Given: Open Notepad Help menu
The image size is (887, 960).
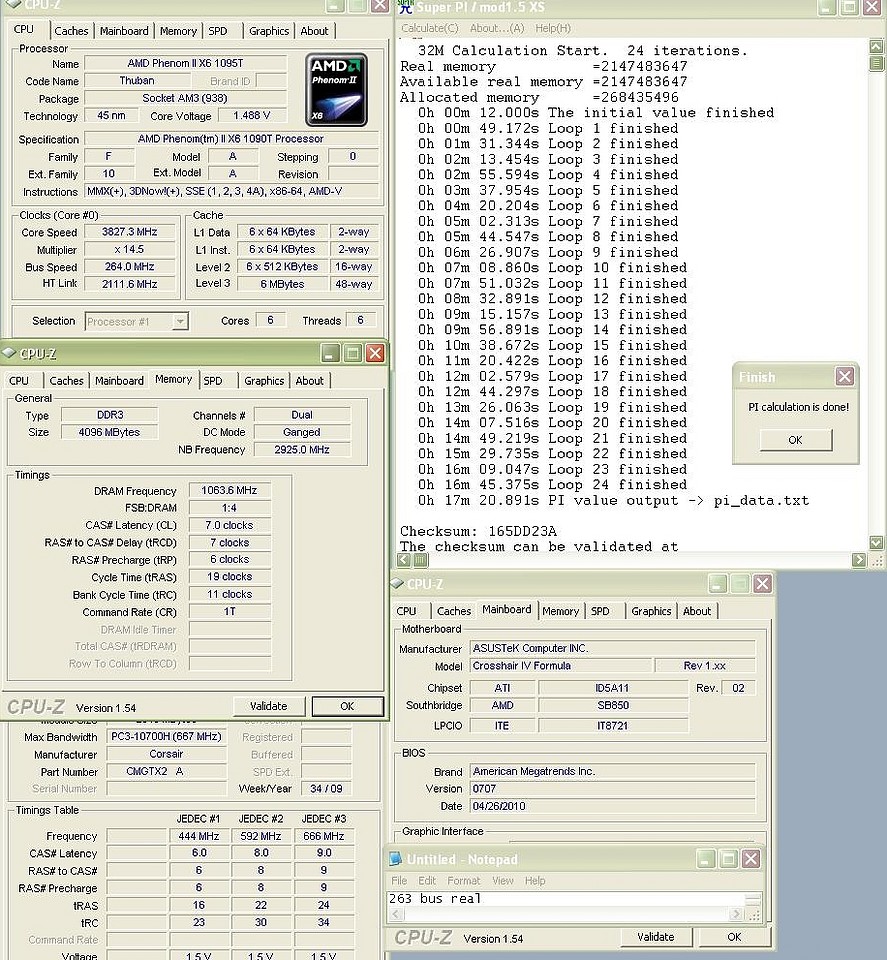Looking at the screenshot, I should (x=534, y=880).
